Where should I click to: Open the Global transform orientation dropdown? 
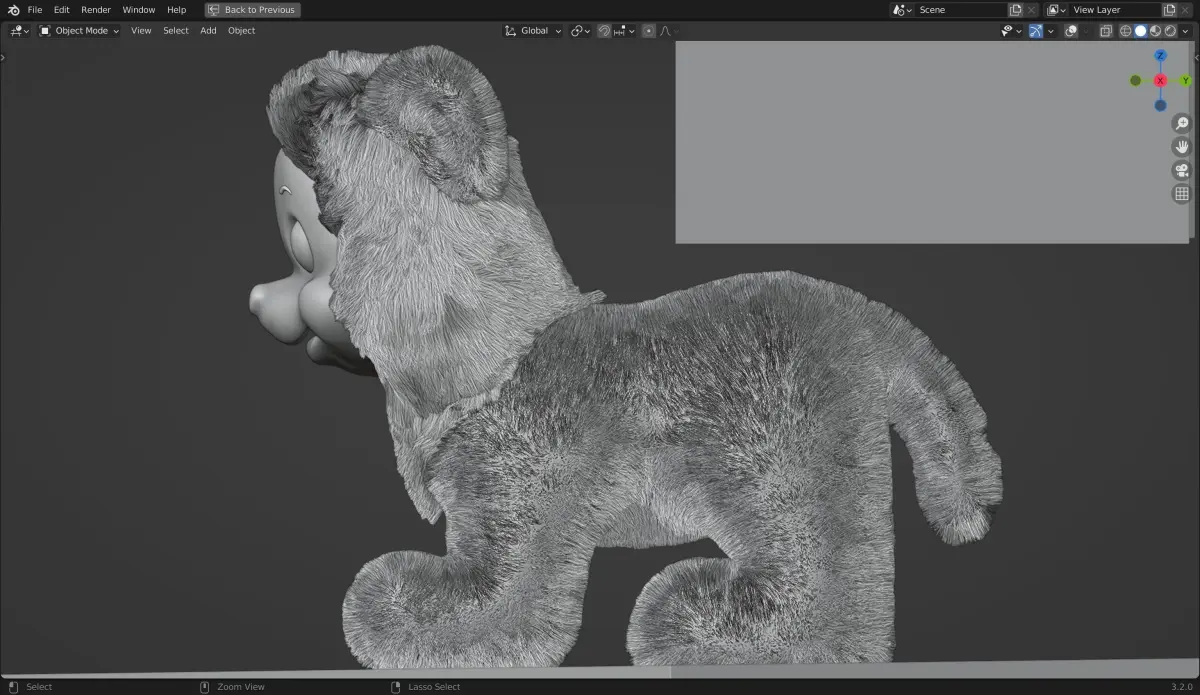533,31
